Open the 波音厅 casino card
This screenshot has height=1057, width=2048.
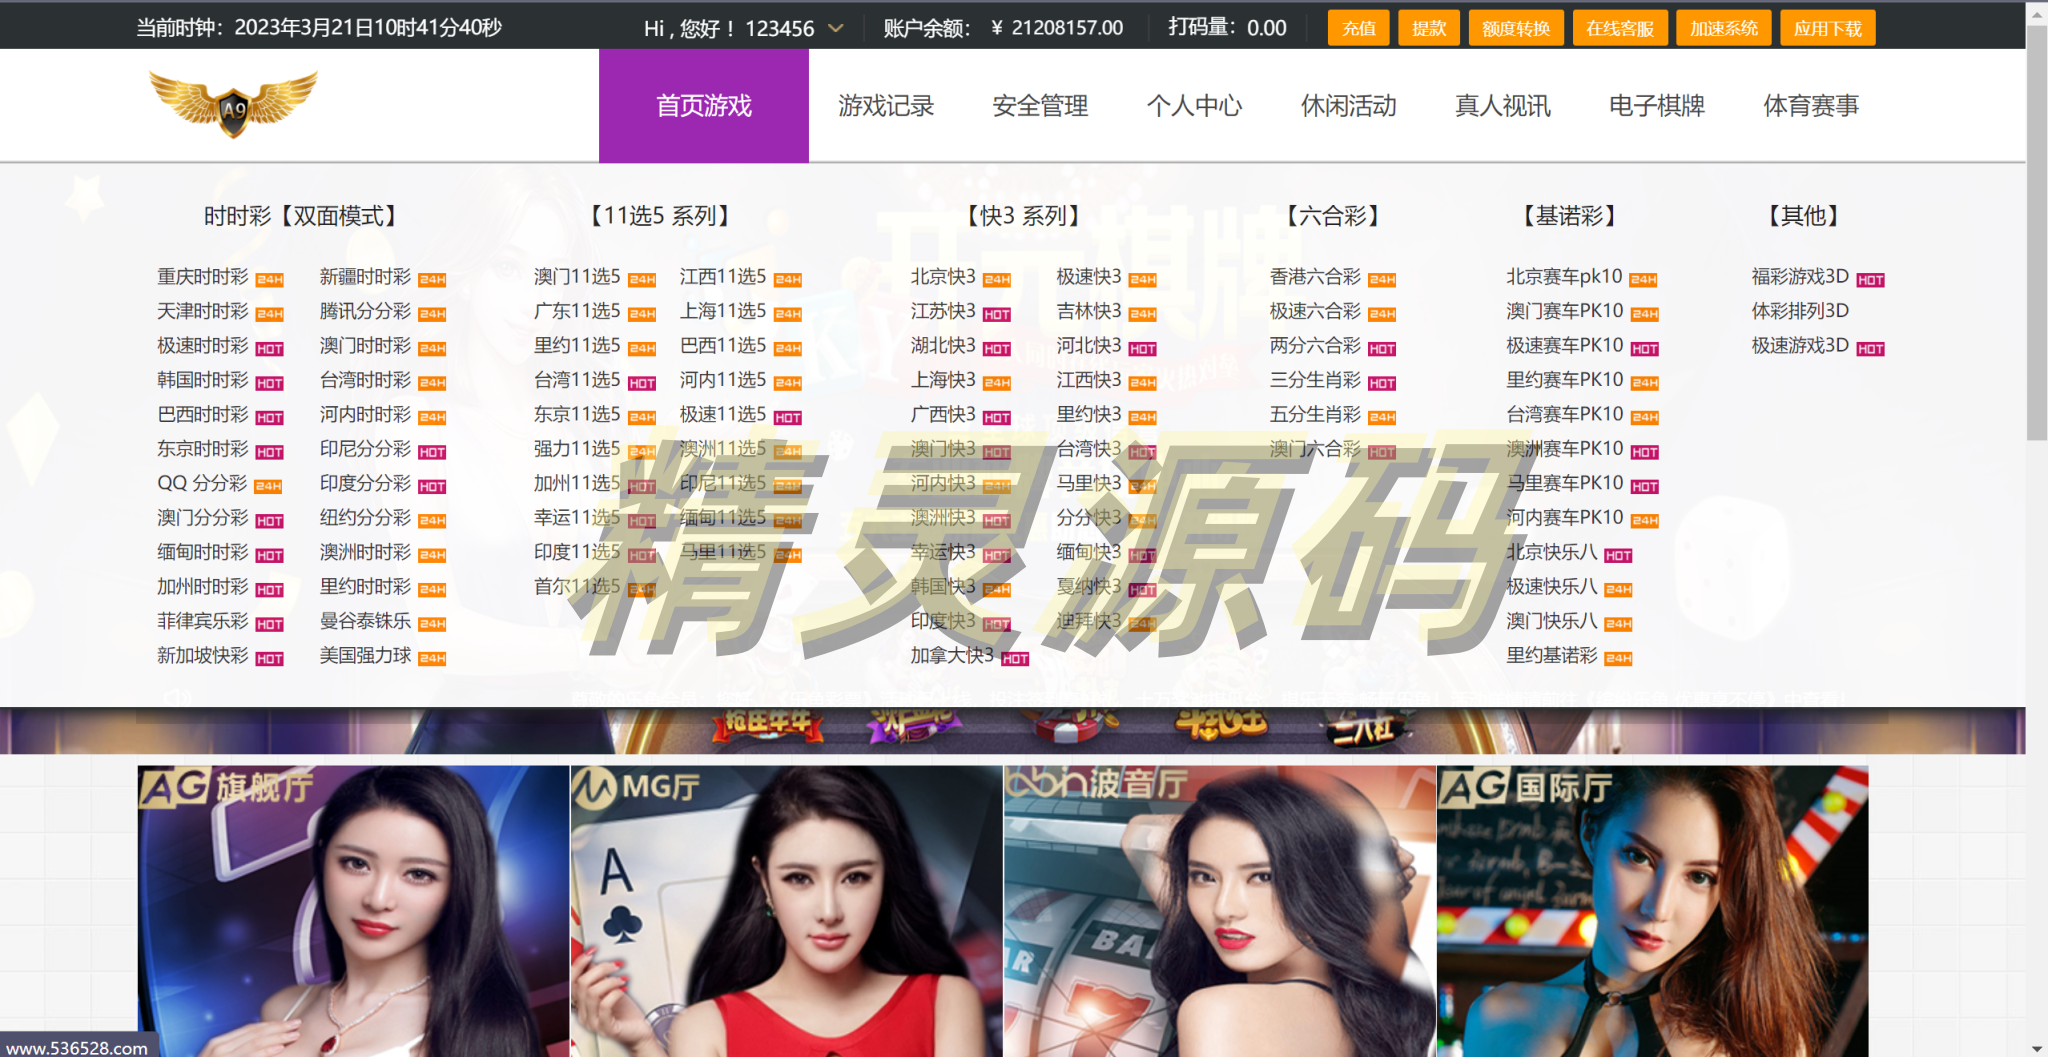click(x=1220, y=911)
